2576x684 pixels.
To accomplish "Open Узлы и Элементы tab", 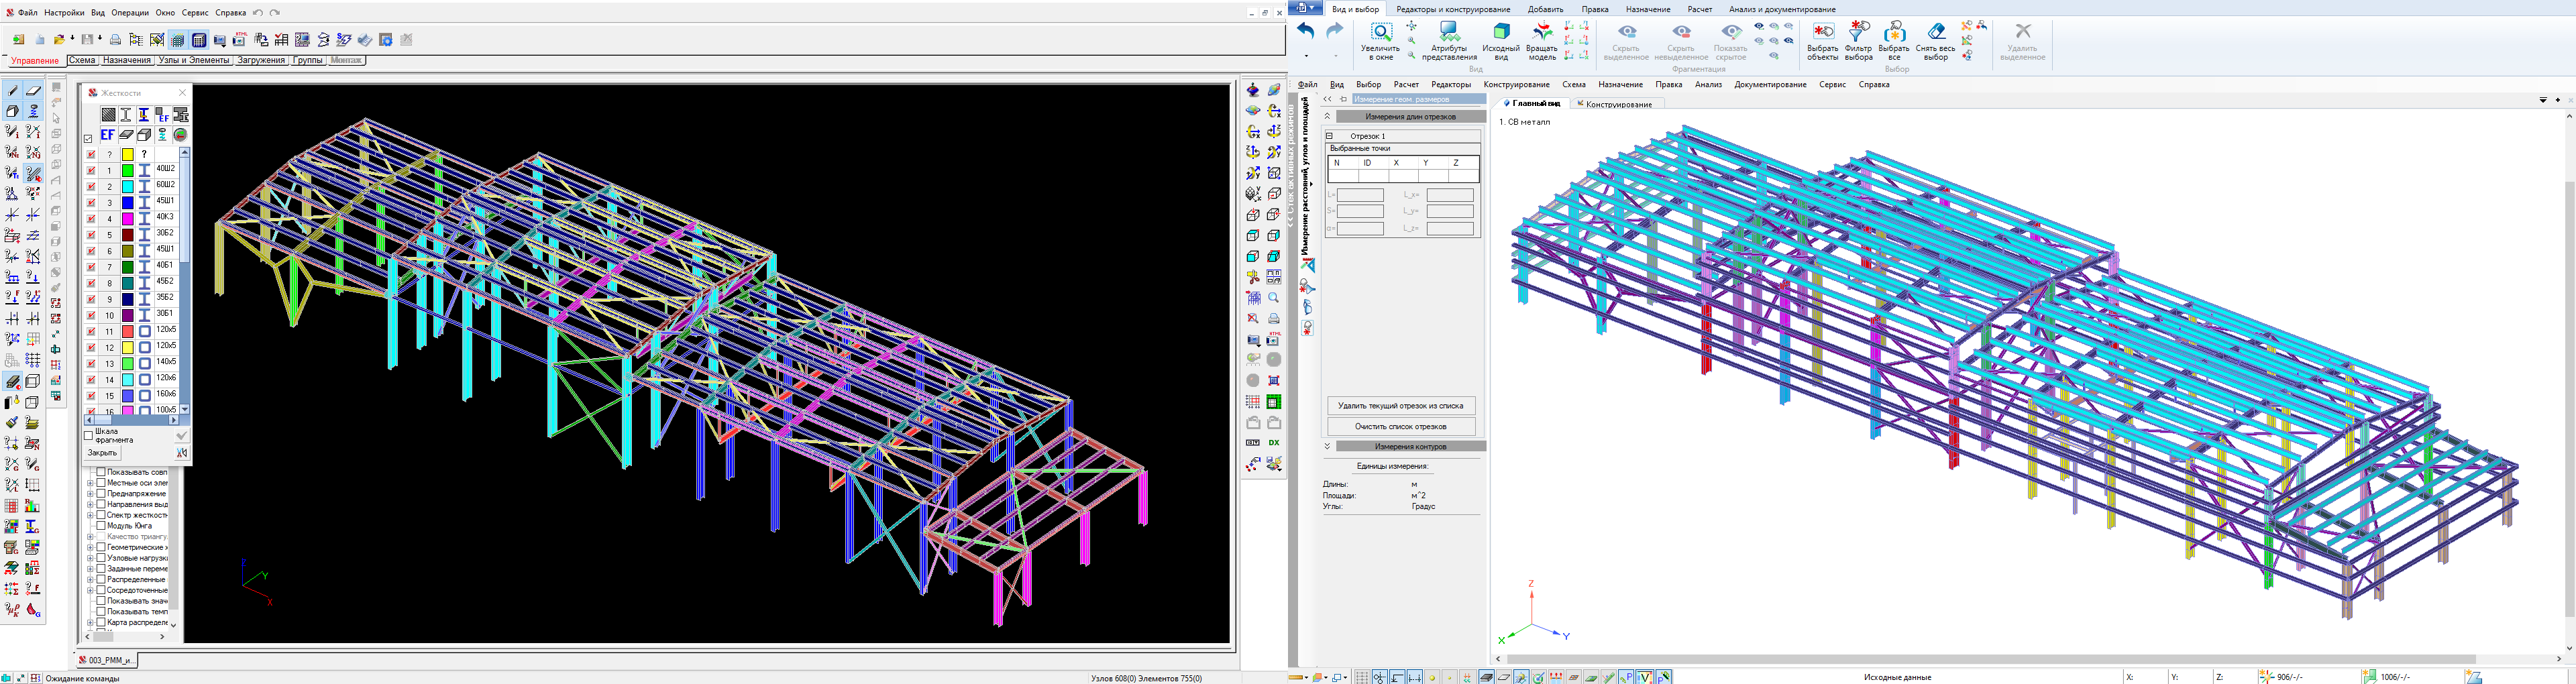I will pyautogui.click(x=194, y=60).
